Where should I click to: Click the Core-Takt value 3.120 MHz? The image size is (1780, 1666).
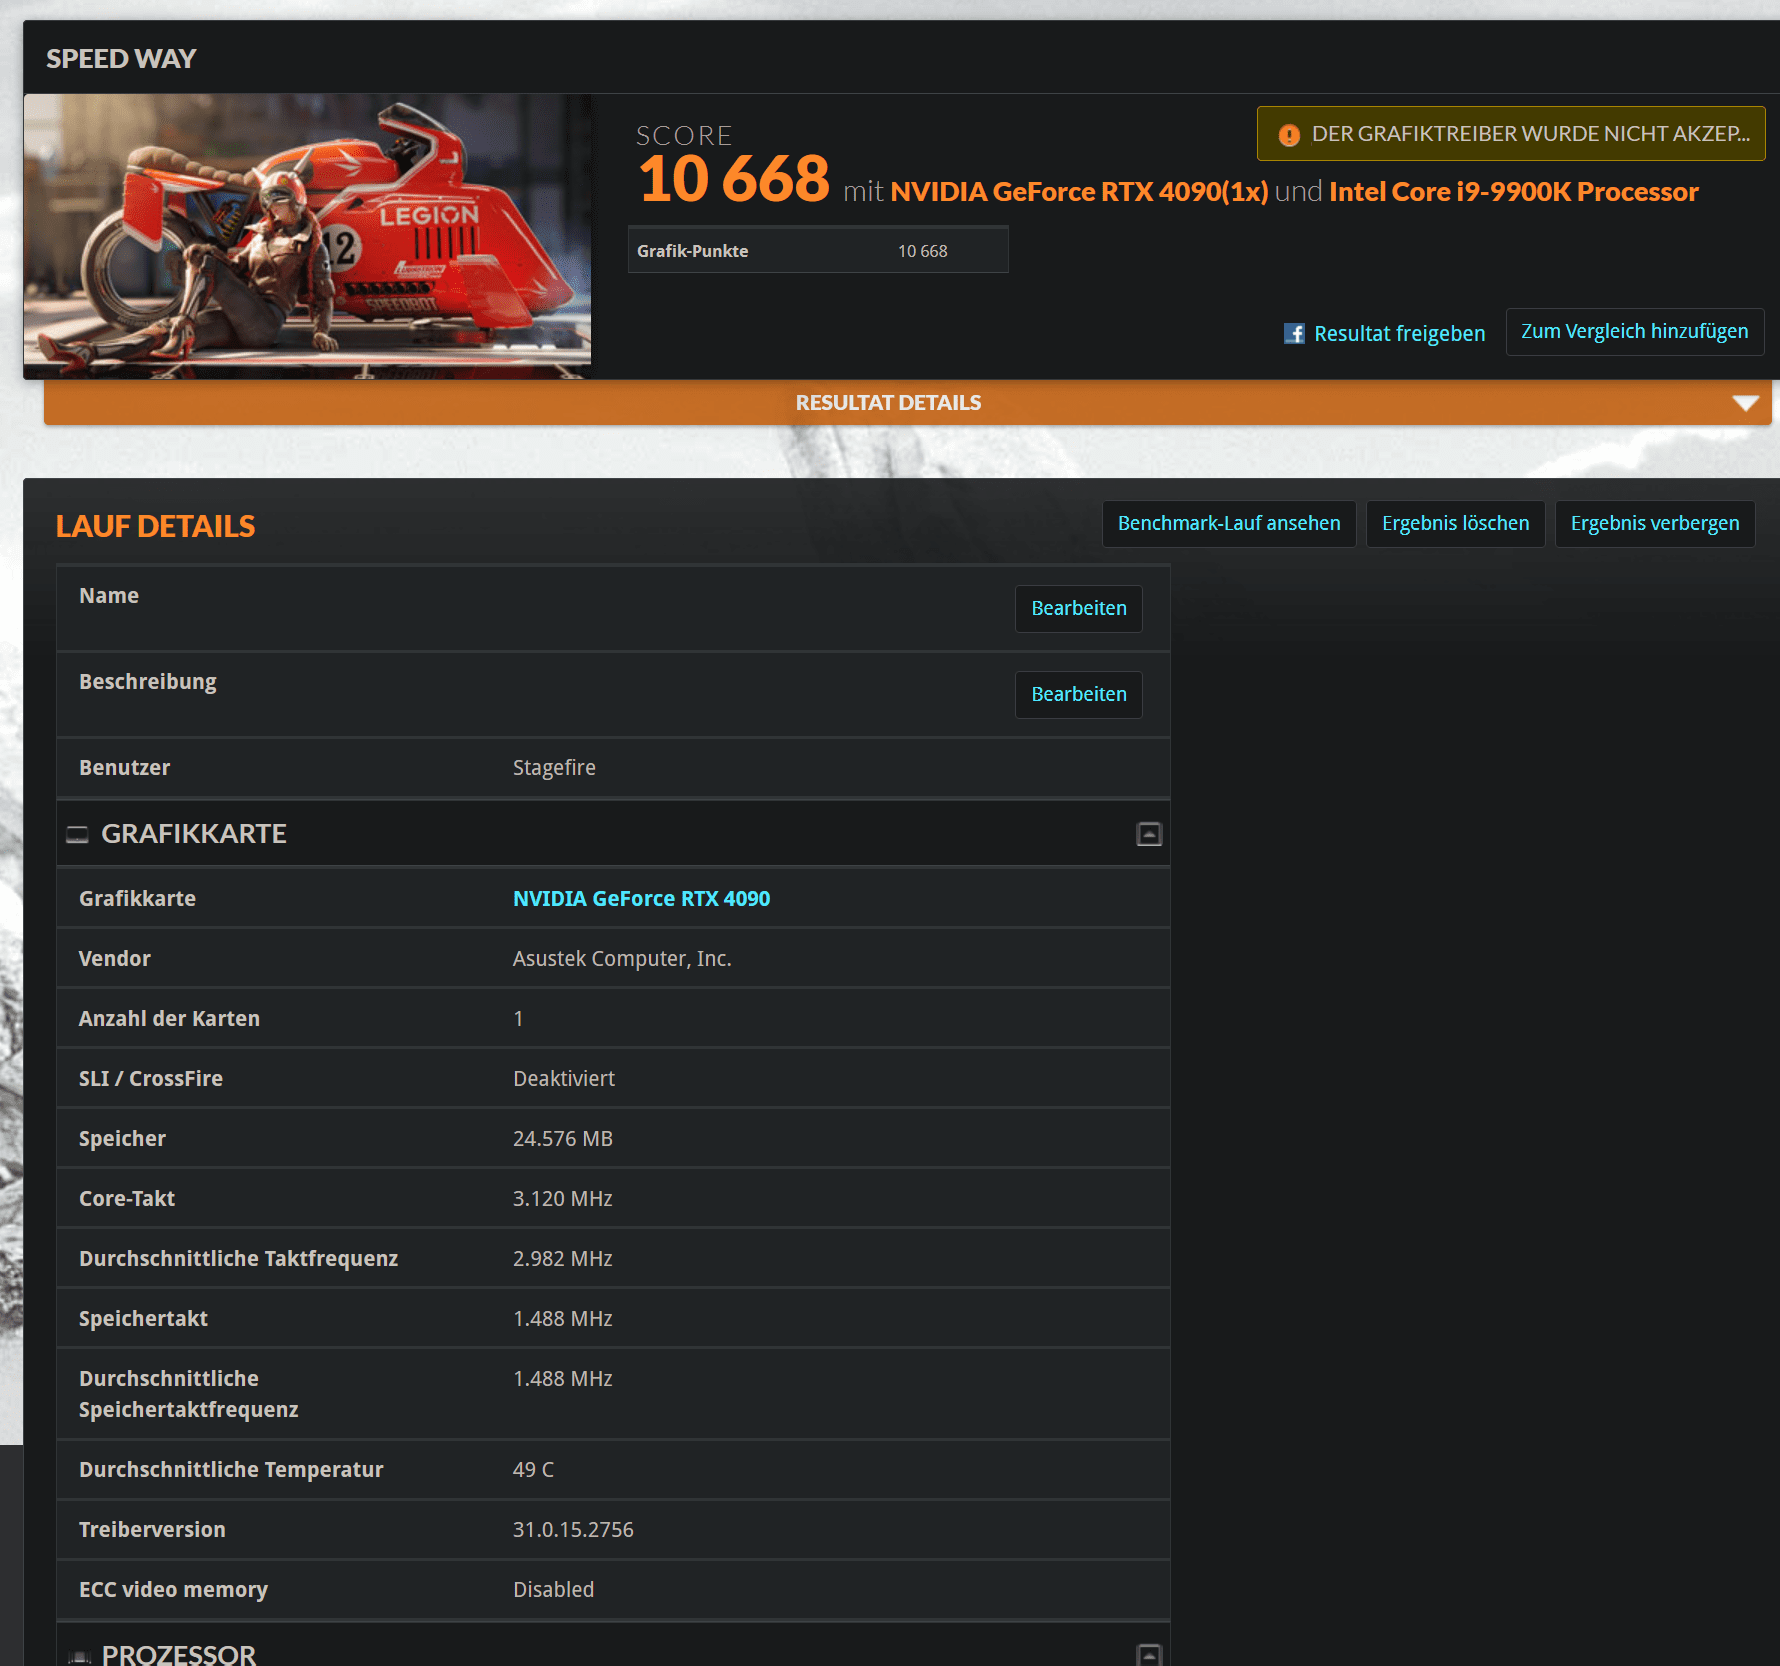pos(563,1199)
